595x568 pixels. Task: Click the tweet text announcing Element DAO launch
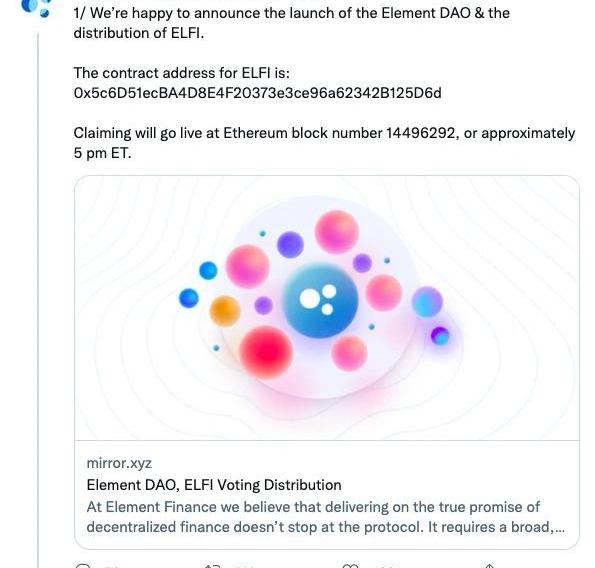291,23
